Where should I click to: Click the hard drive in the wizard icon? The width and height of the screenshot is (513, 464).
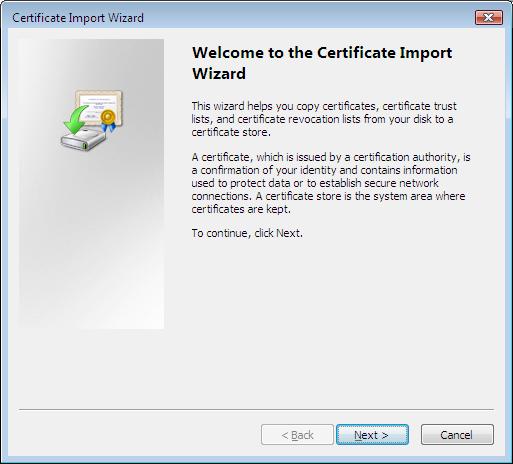[83, 140]
